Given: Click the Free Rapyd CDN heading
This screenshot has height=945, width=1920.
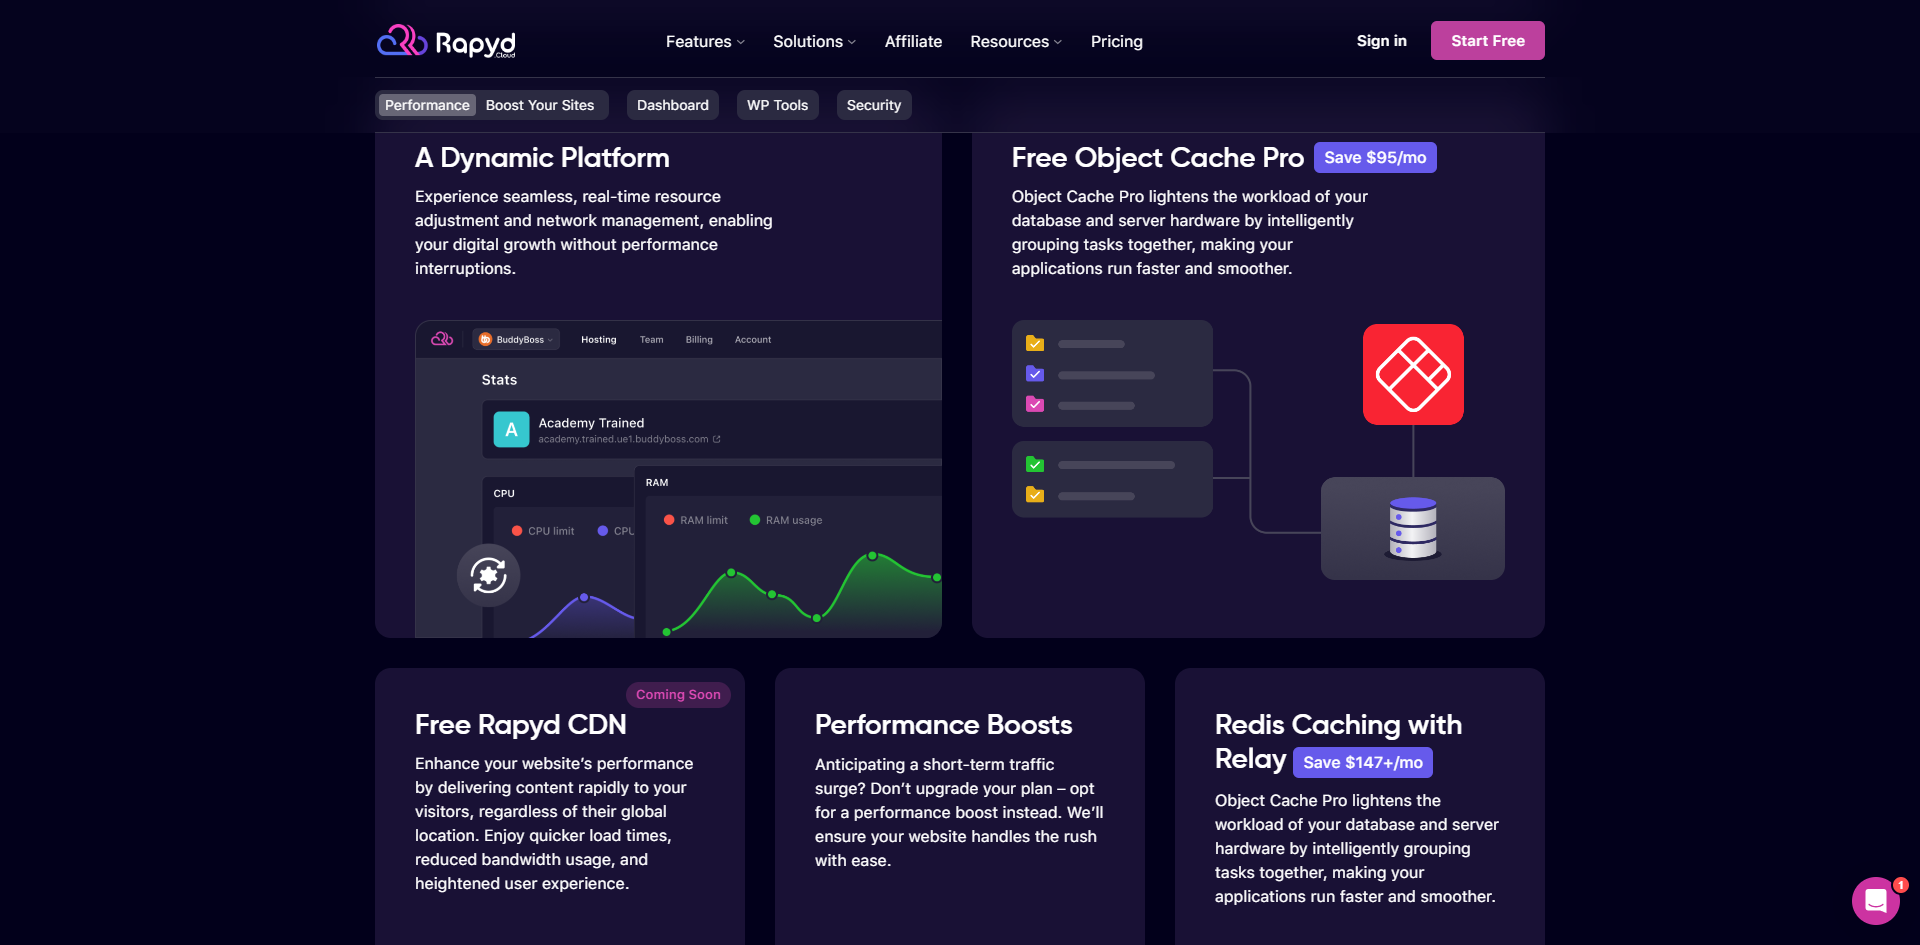Looking at the screenshot, I should [521, 725].
